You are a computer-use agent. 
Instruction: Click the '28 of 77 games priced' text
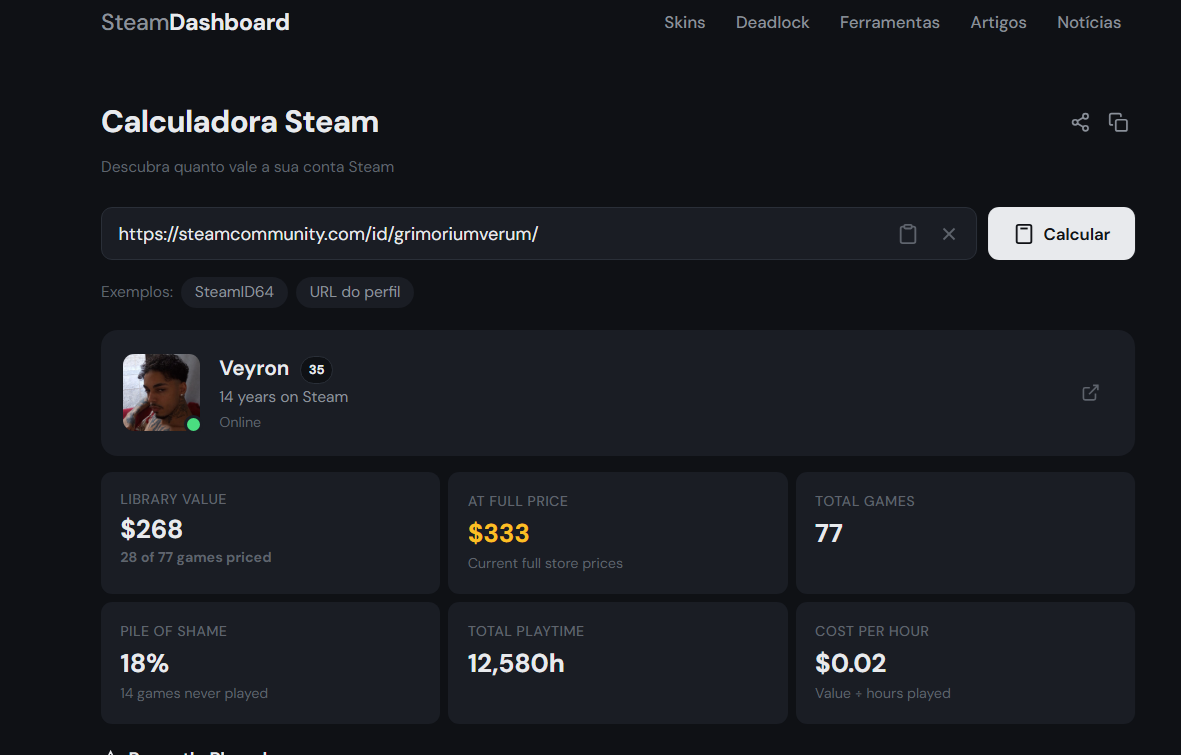tap(196, 558)
